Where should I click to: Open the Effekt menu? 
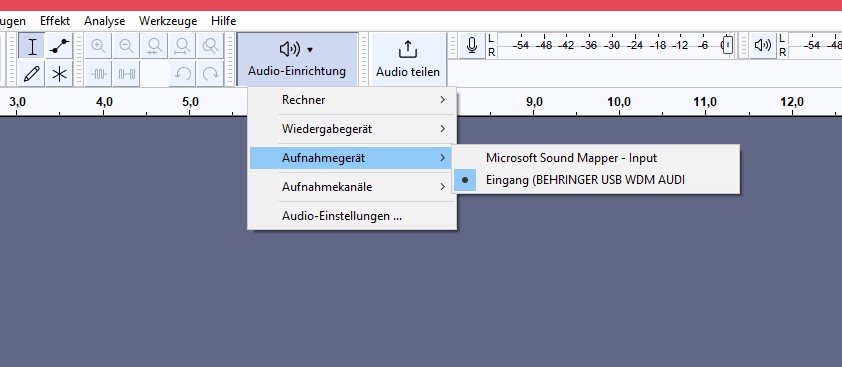[55, 21]
